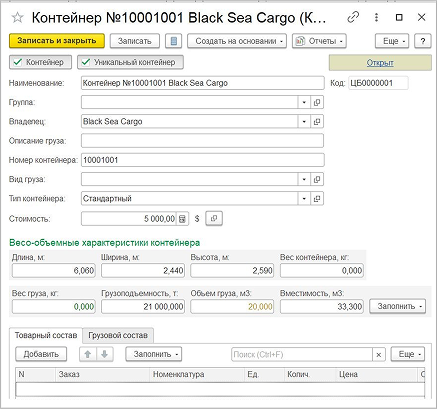
Task: Open the Создать на основании dropdown
Action: pos(237,41)
